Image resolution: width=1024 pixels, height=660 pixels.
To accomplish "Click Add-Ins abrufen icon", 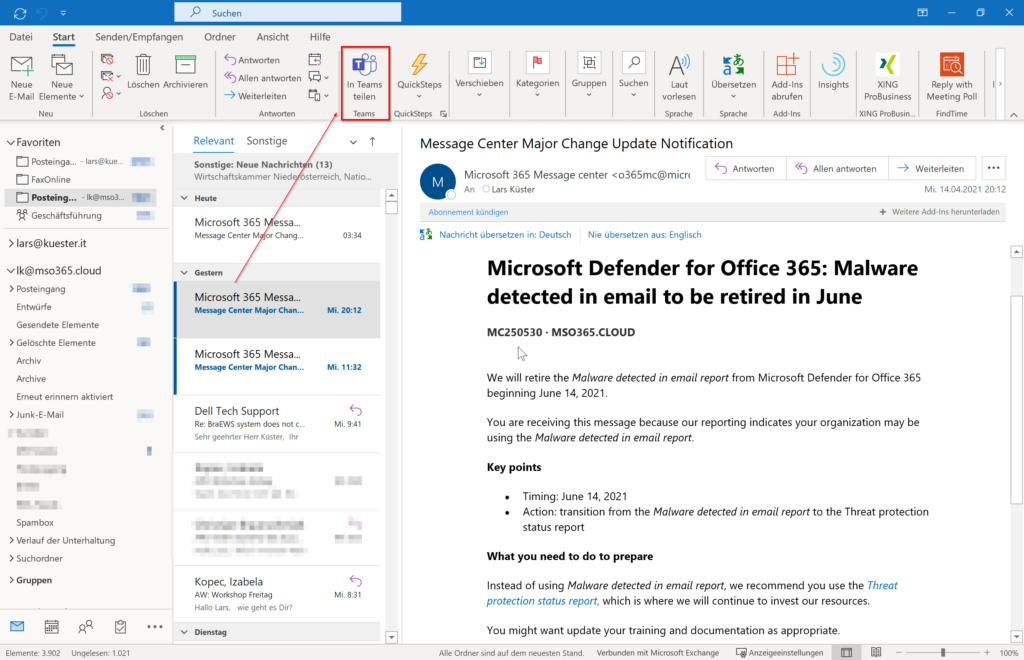I will pyautogui.click(x=787, y=65).
